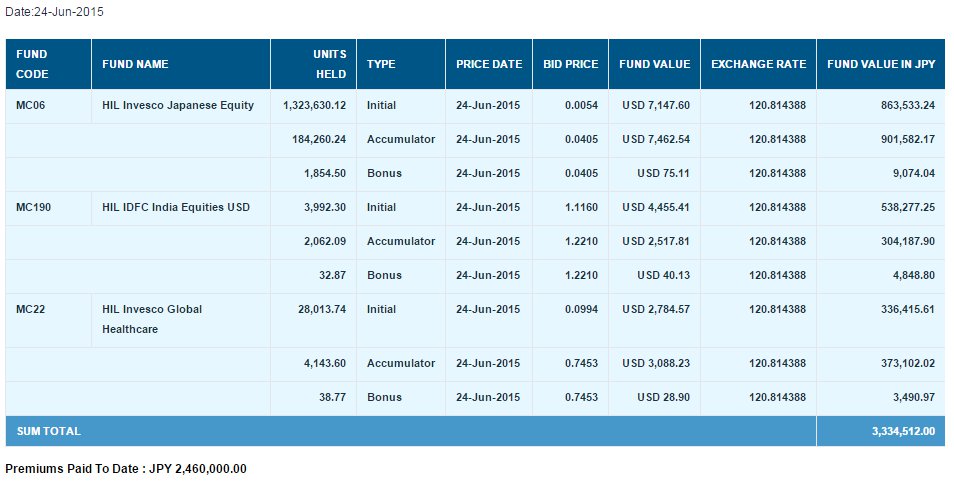Select the 3,334,512.00 total value
Viewport: 954px width, 485px height.
tap(903, 431)
